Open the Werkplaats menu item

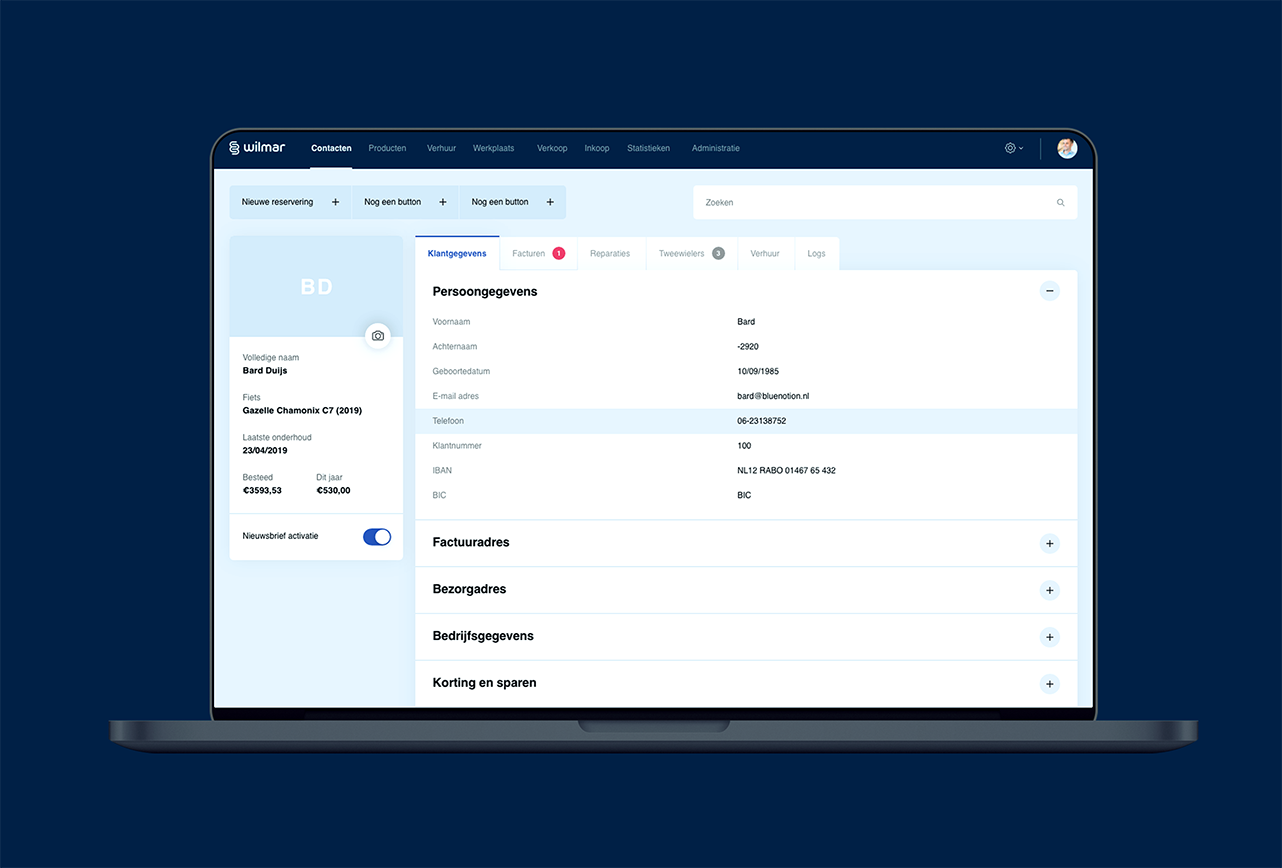(494, 148)
